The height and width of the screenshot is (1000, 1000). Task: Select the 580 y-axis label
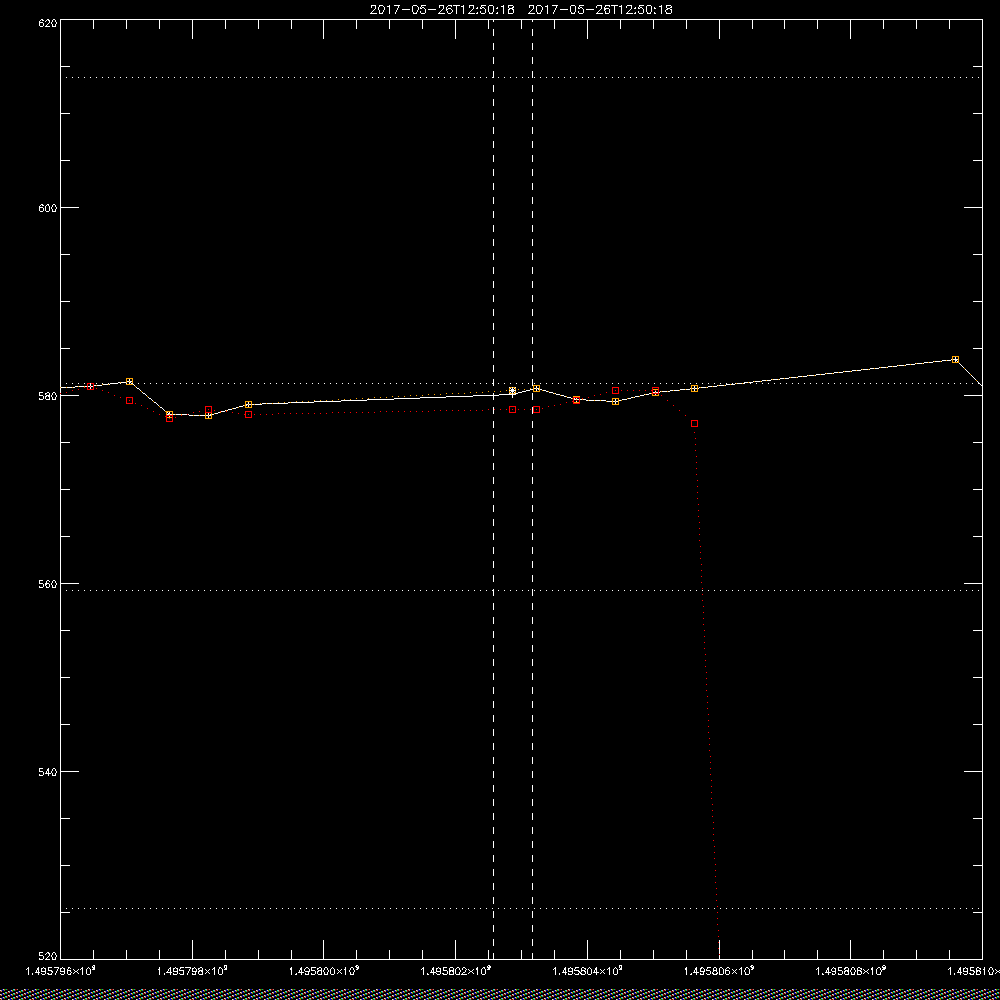coord(49,395)
